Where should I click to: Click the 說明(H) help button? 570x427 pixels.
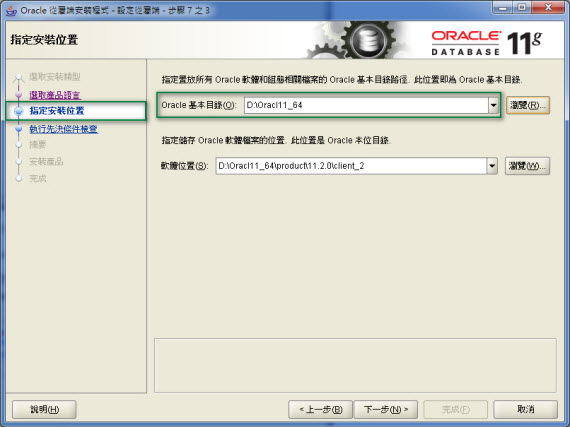44,410
